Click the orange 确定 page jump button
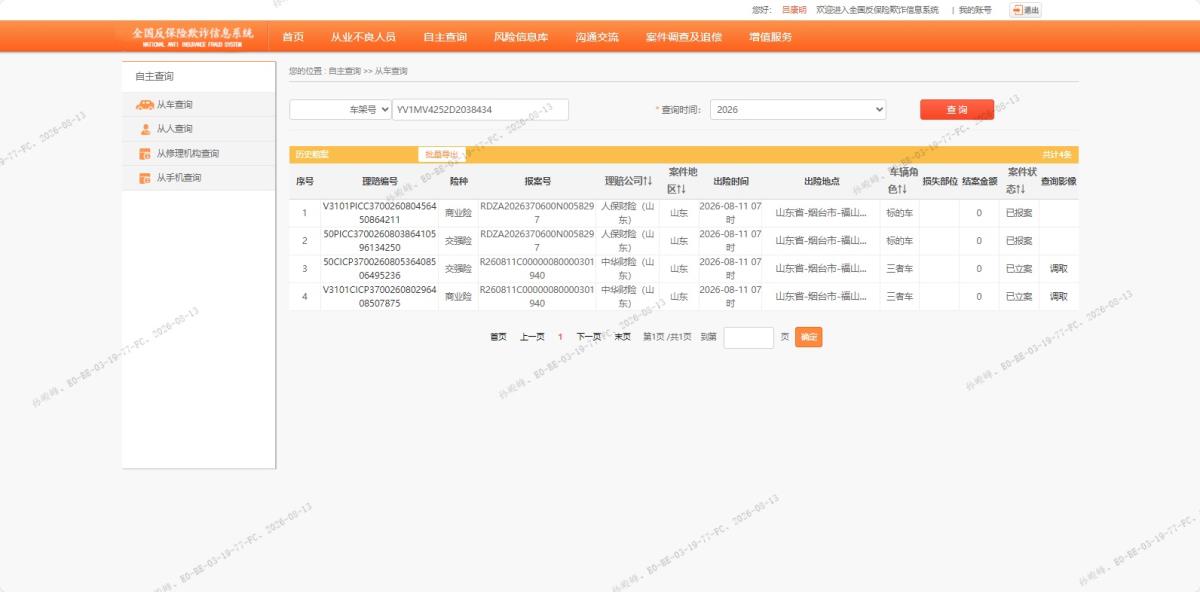1200x592 pixels. [809, 337]
